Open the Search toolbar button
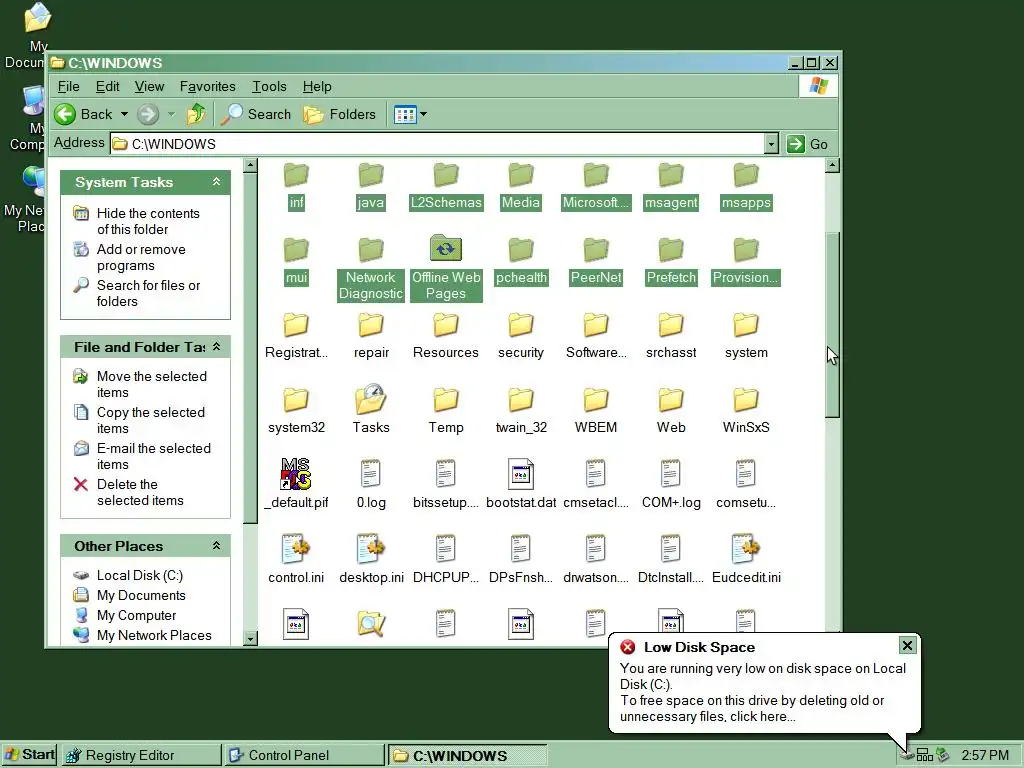Image resolution: width=1024 pixels, height=768 pixels. [x=255, y=114]
